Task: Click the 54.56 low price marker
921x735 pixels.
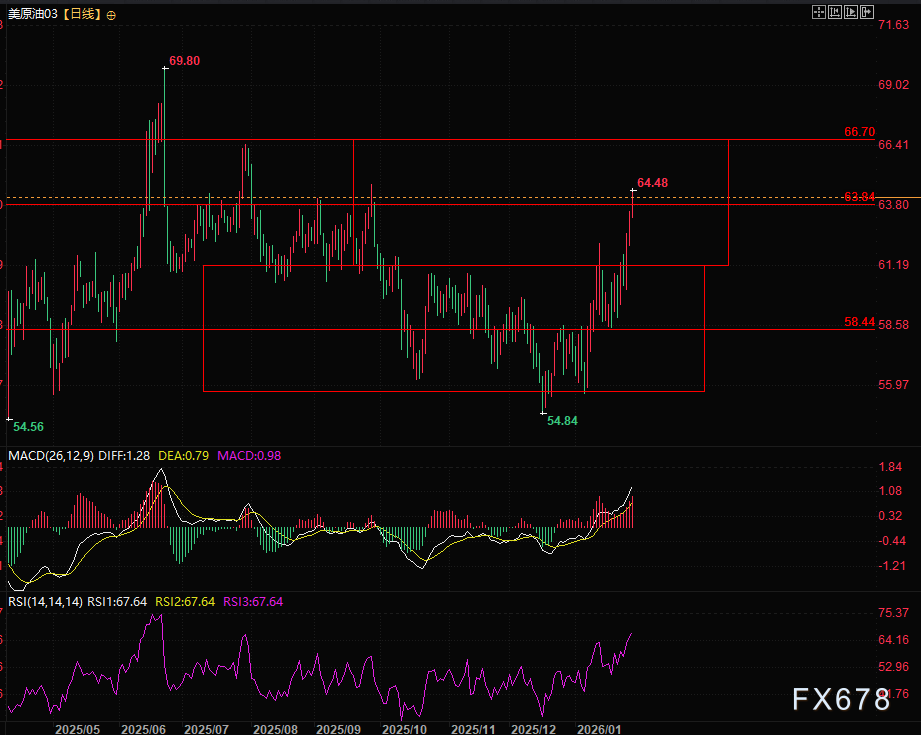Action: coord(28,427)
